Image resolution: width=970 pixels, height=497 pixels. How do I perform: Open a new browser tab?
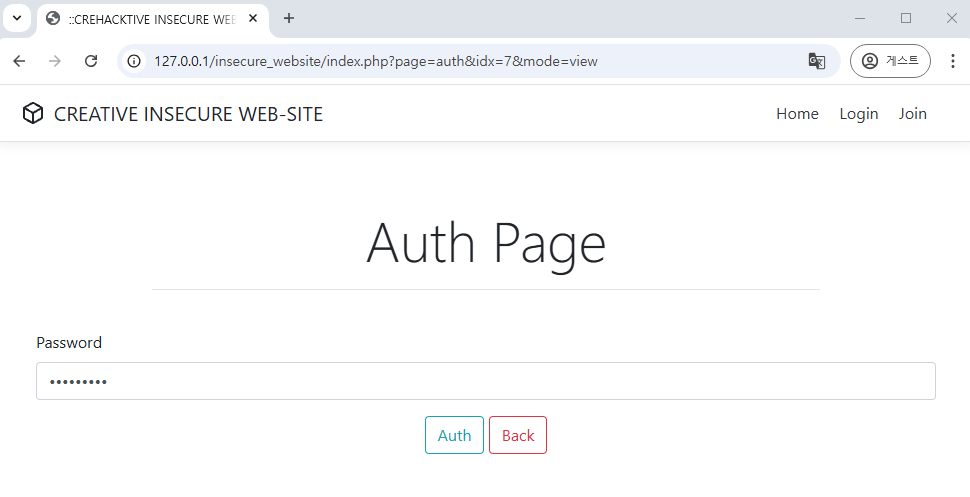coord(289,19)
